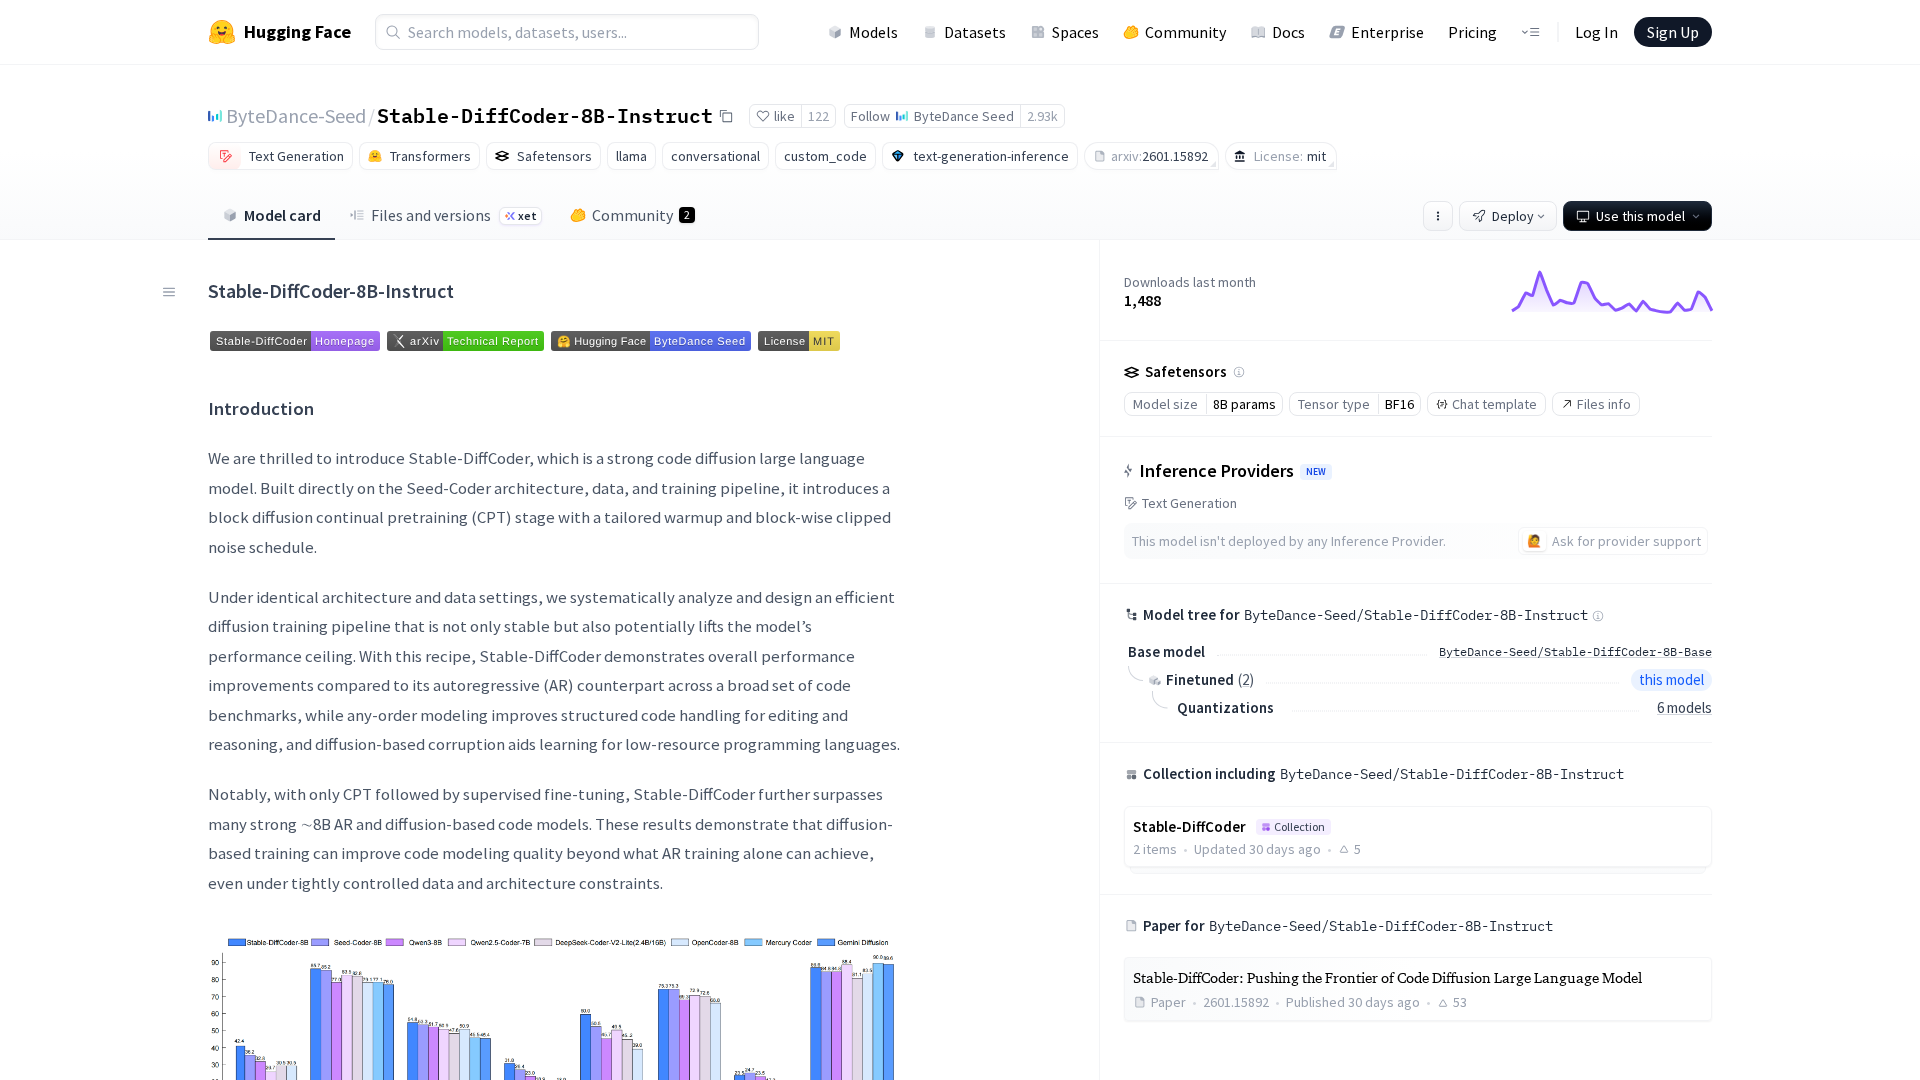1920x1080 pixels.
Task: Click the downloads trend chart
Action: 1611,292
